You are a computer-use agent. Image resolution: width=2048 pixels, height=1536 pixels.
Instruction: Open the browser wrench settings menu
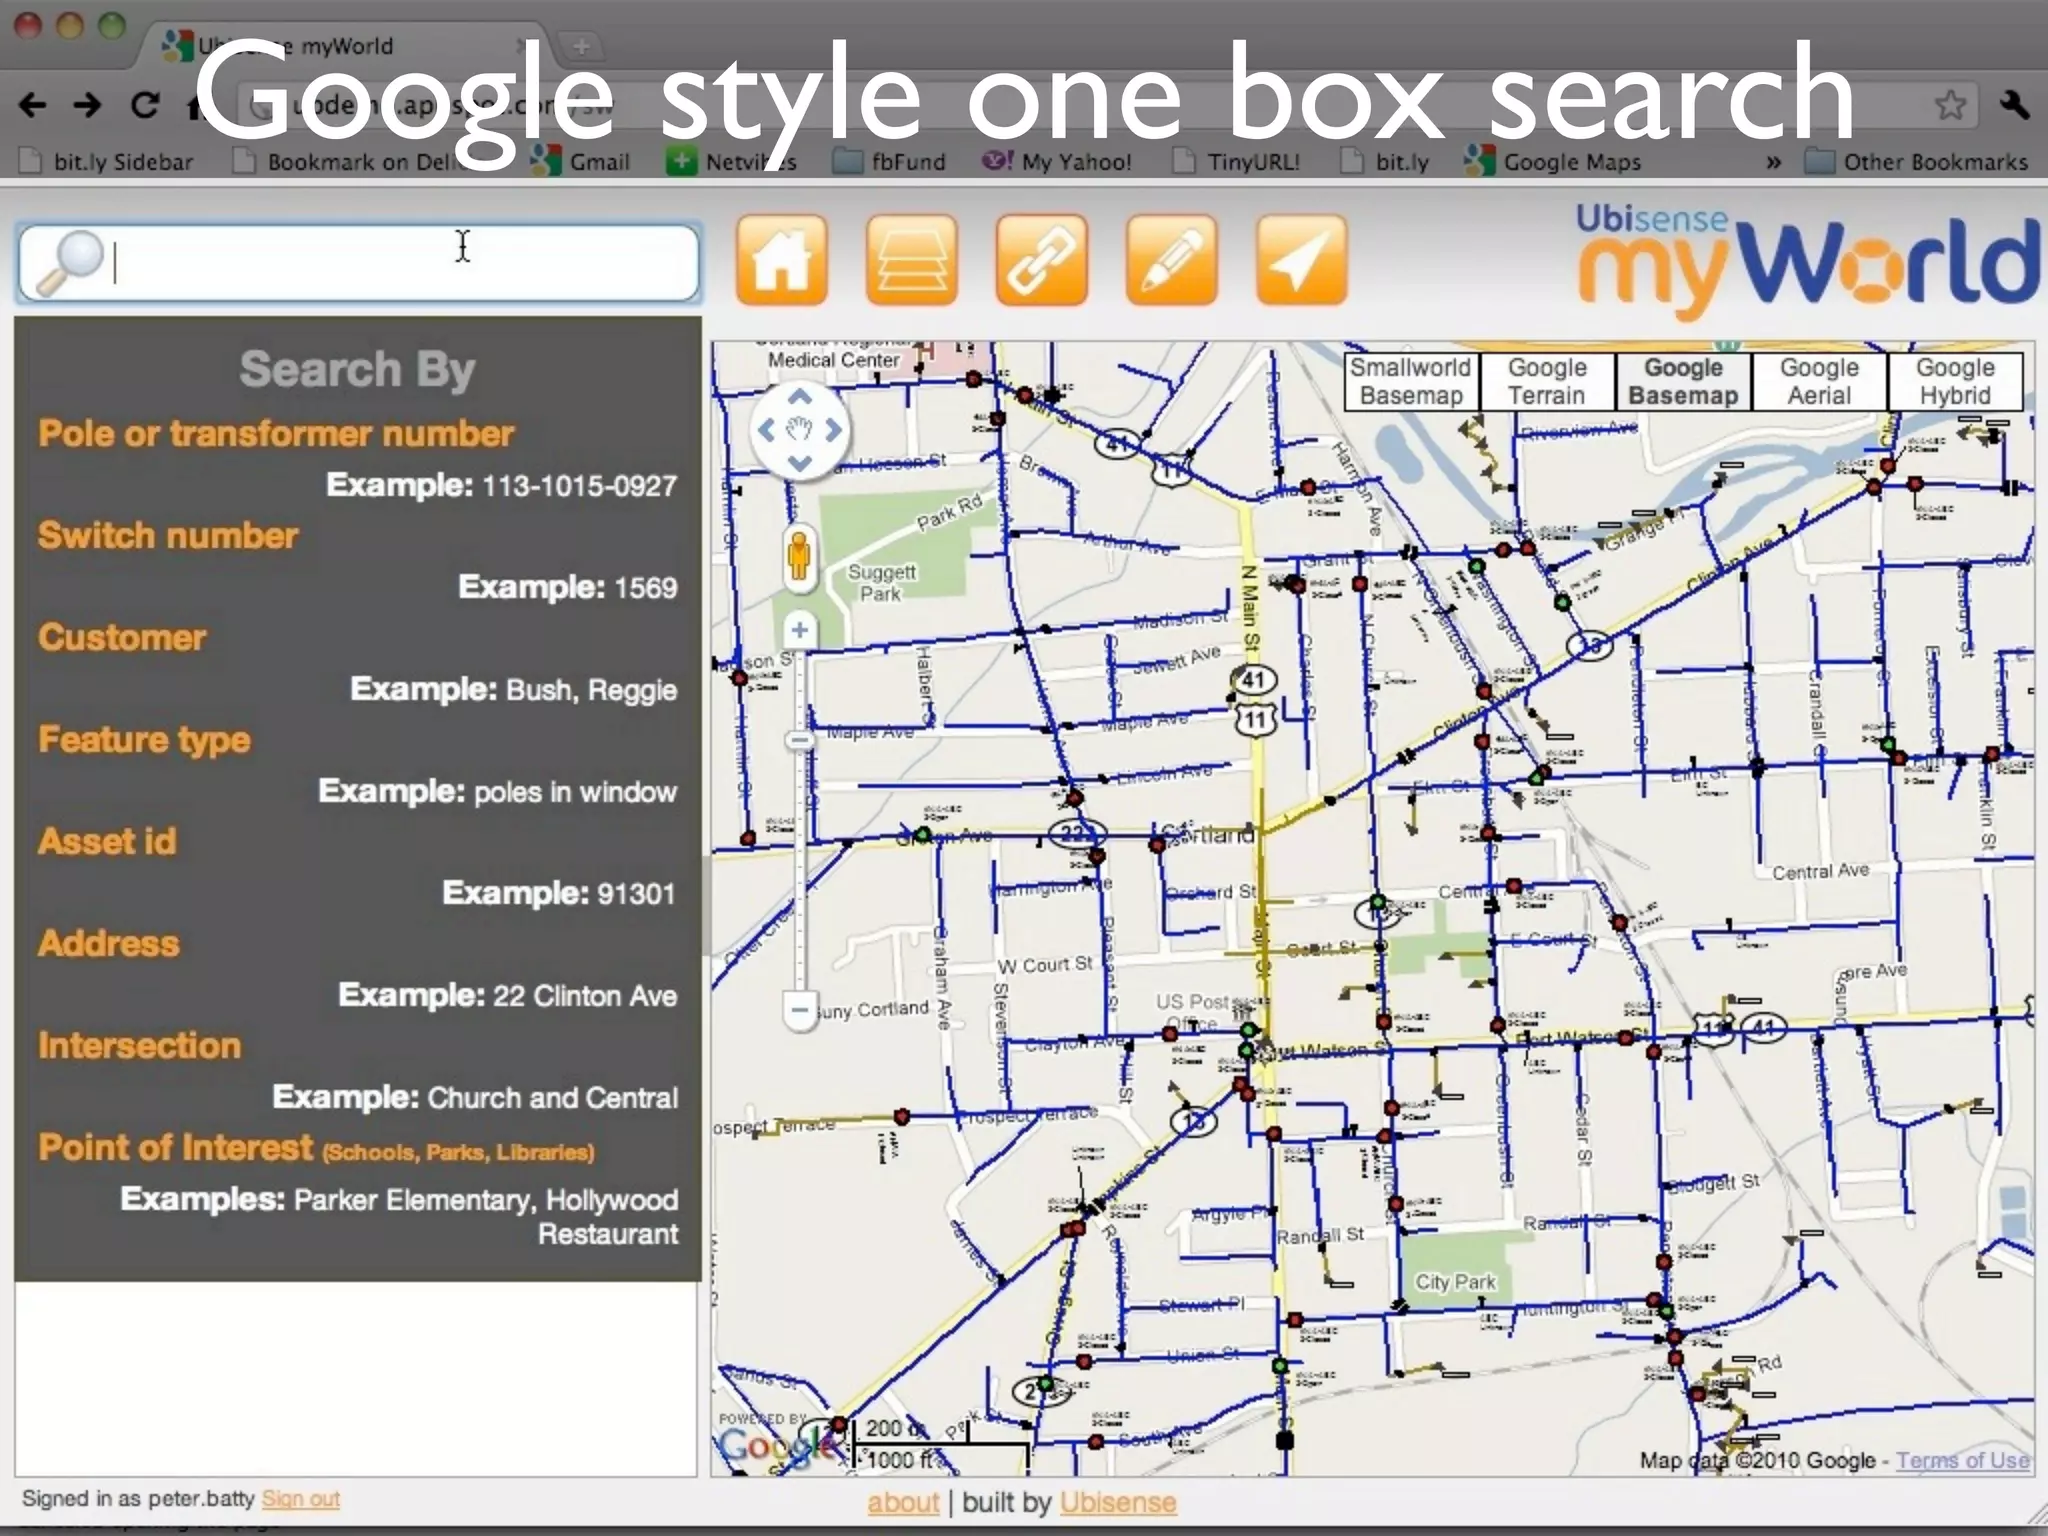coord(2014,104)
